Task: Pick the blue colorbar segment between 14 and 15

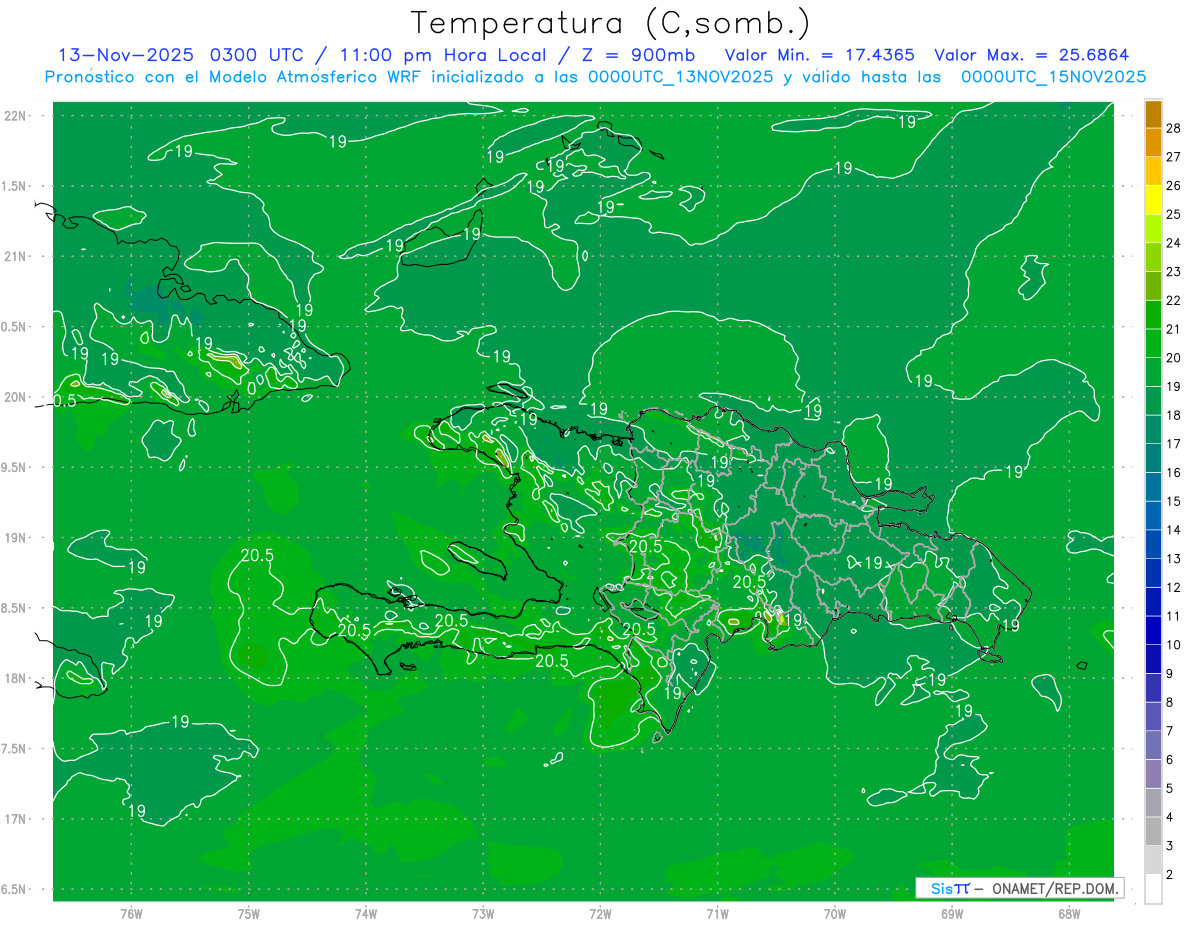Action: click(x=1153, y=516)
